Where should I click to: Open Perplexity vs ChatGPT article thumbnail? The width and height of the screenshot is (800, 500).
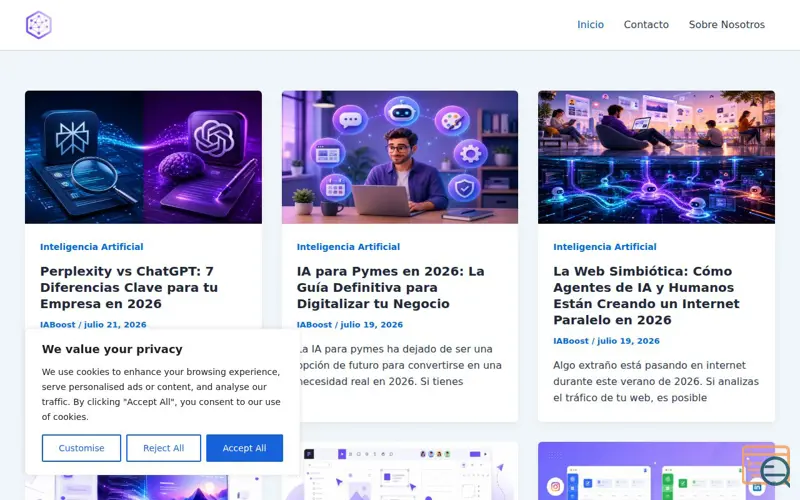(x=143, y=157)
